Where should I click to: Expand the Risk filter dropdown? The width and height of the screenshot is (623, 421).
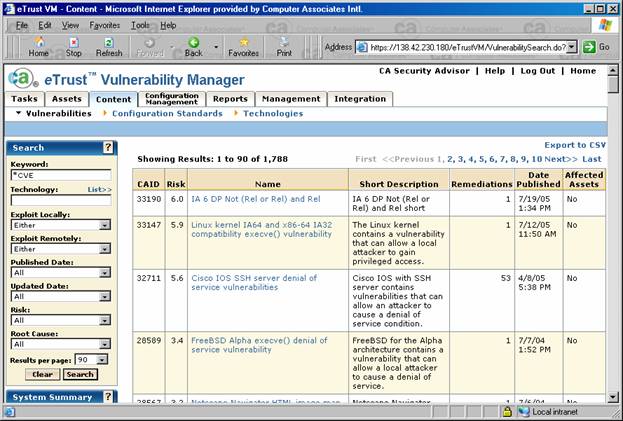coord(104,320)
